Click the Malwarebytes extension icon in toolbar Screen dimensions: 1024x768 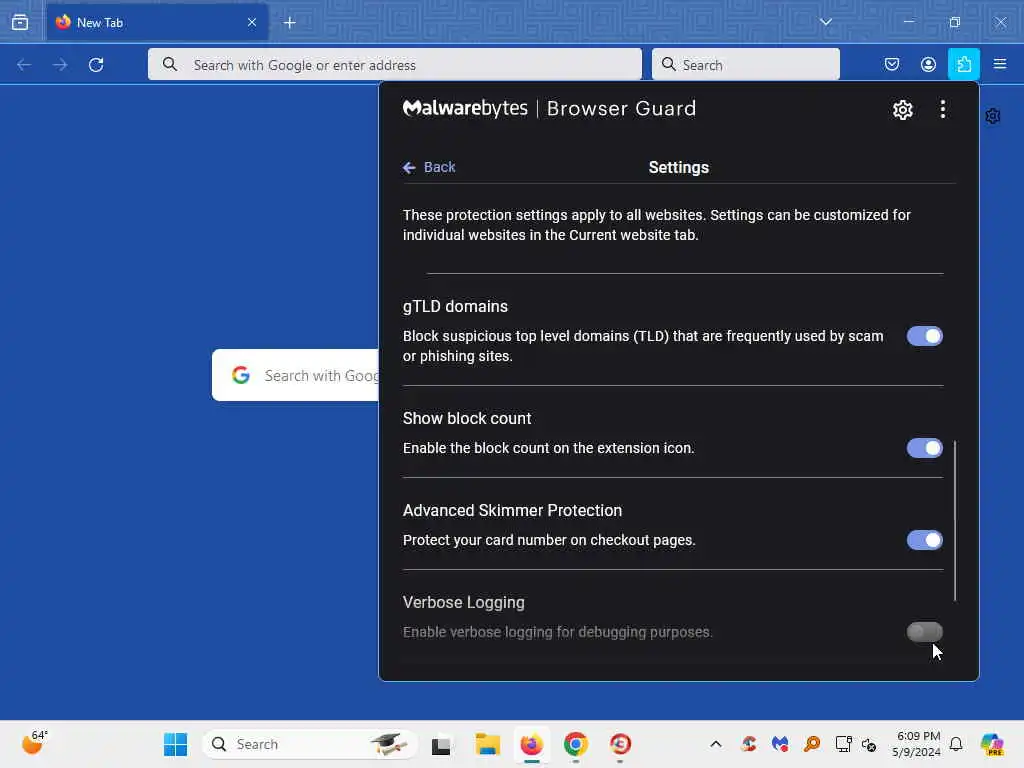click(963, 65)
